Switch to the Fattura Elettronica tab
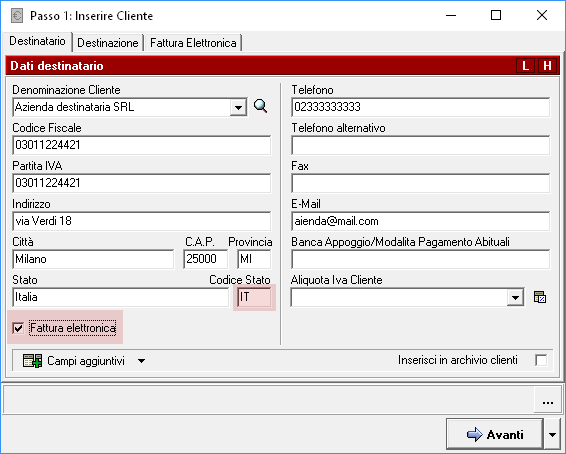566x454 pixels. pyautogui.click(x=193, y=43)
